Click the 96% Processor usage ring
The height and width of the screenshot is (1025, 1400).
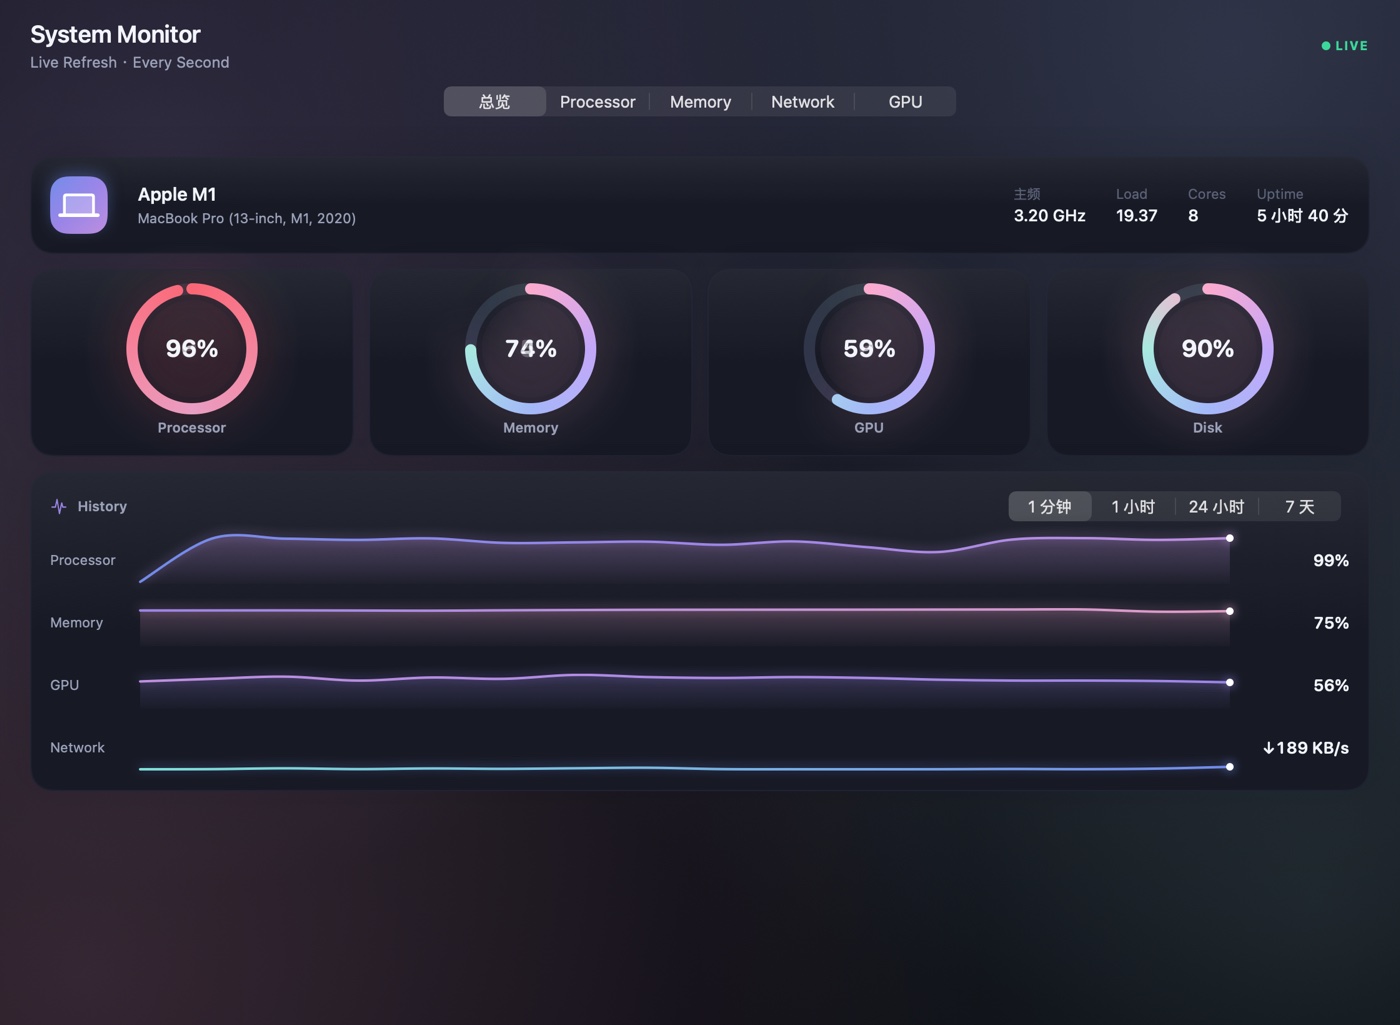pos(192,349)
